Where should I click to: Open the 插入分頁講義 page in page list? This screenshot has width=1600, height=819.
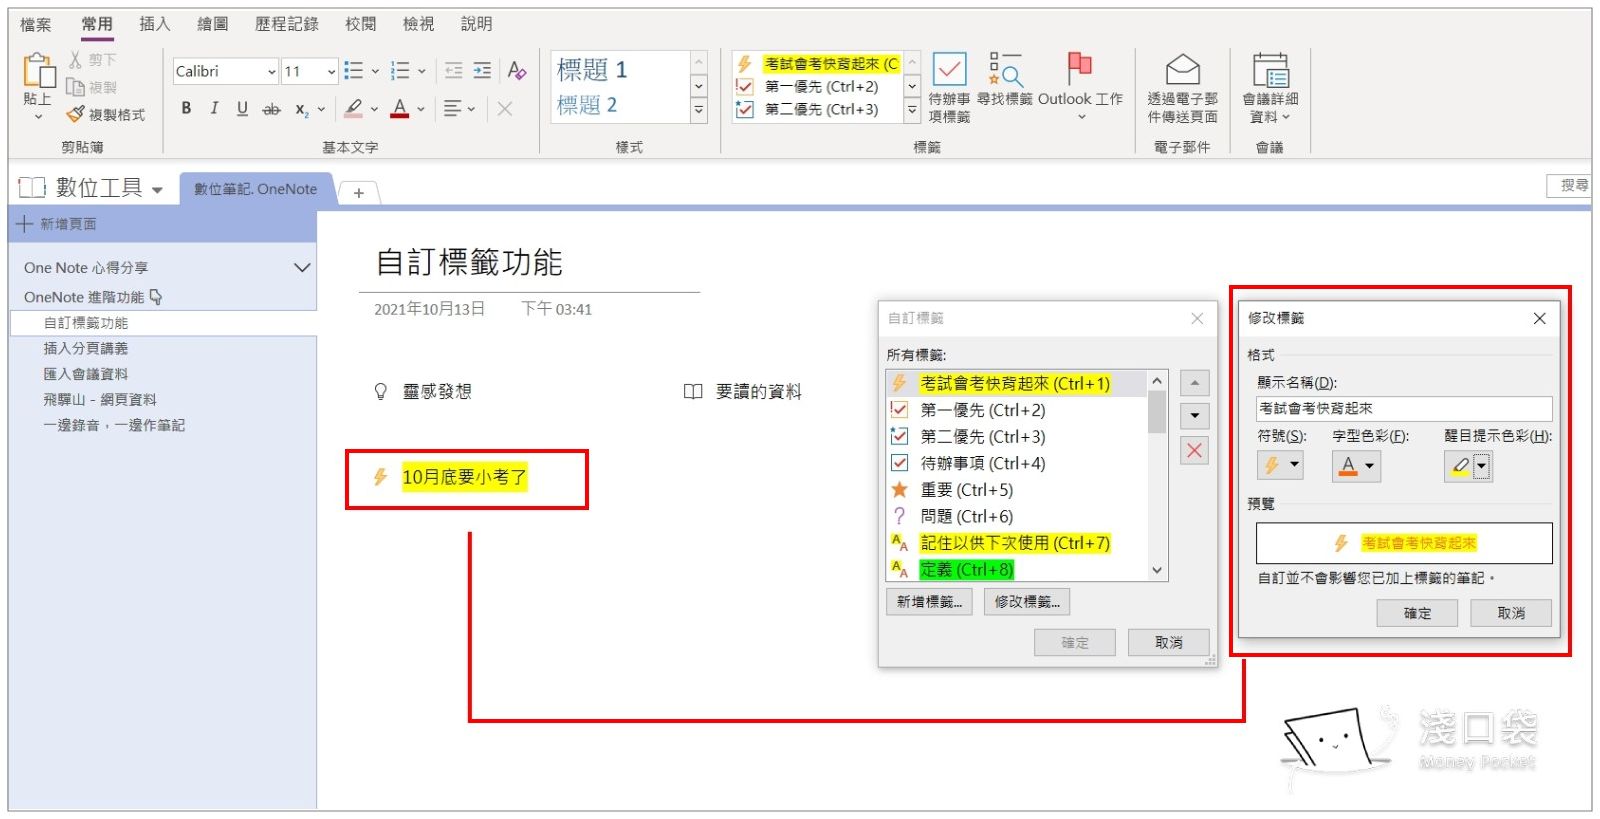[86, 349]
